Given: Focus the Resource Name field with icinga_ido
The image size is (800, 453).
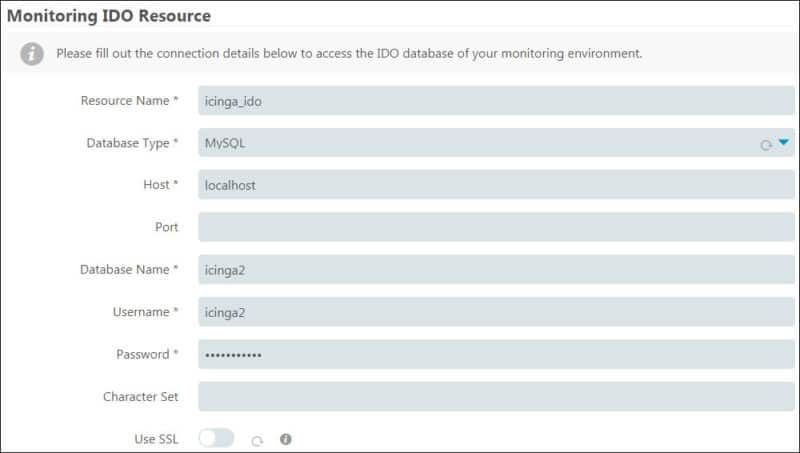Looking at the screenshot, I should tap(496, 101).
